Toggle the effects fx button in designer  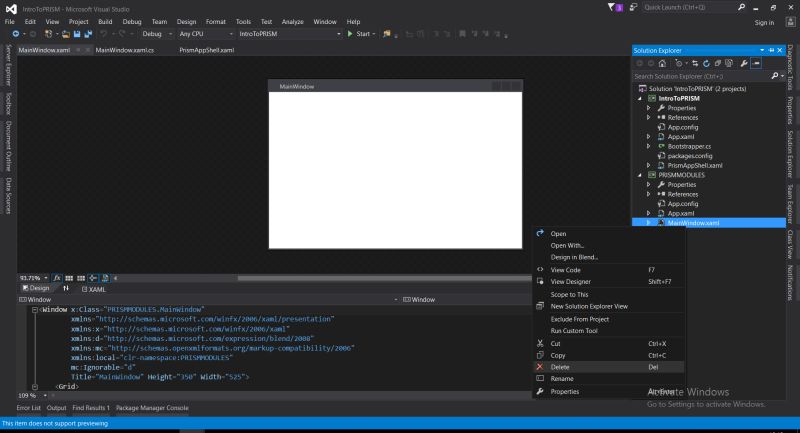57,277
